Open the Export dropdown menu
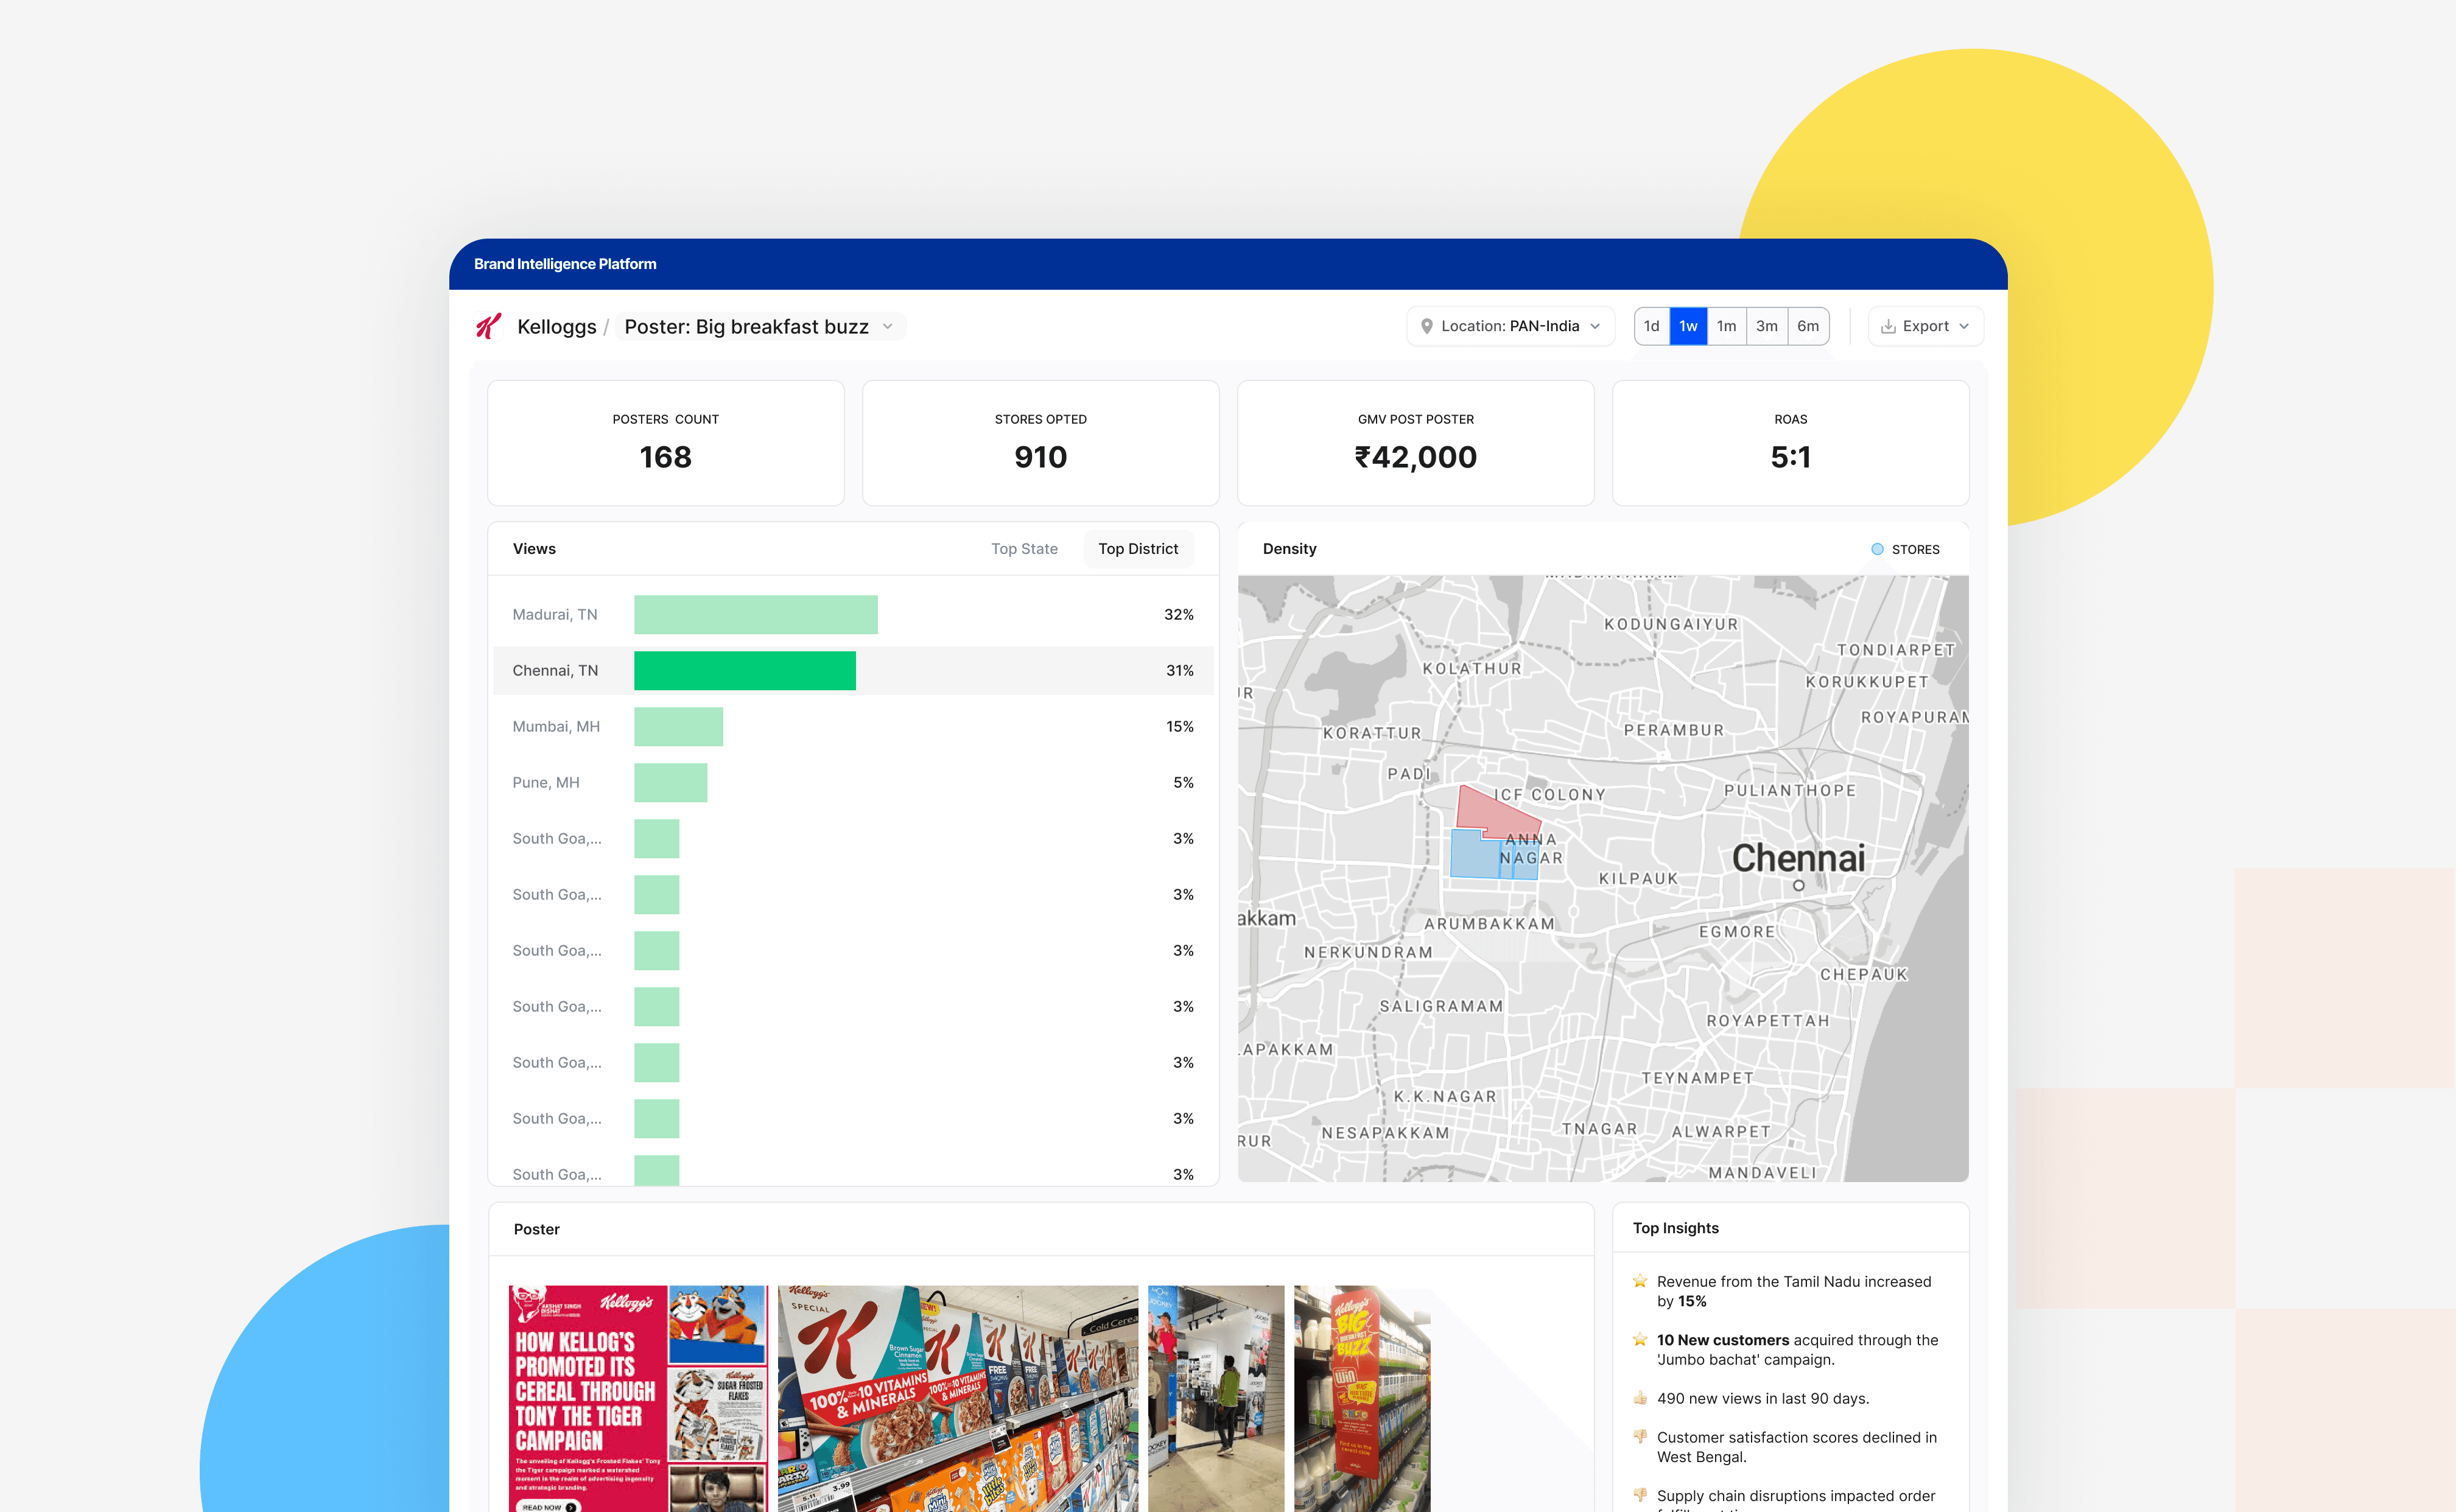The height and width of the screenshot is (1512, 2456). tap(1925, 326)
